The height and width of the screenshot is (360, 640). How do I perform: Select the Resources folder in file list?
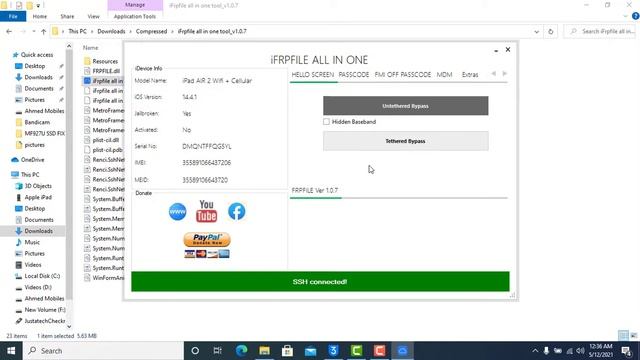point(105,61)
